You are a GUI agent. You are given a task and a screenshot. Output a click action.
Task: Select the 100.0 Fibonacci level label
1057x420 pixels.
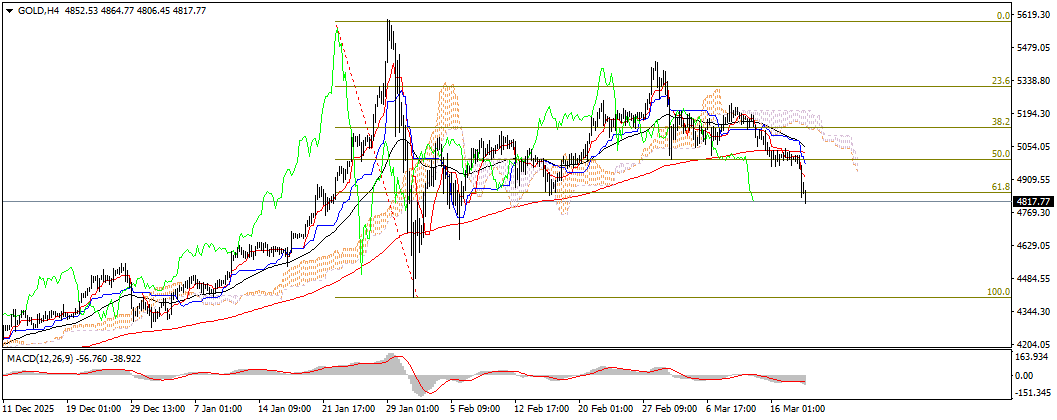tap(1000, 291)
